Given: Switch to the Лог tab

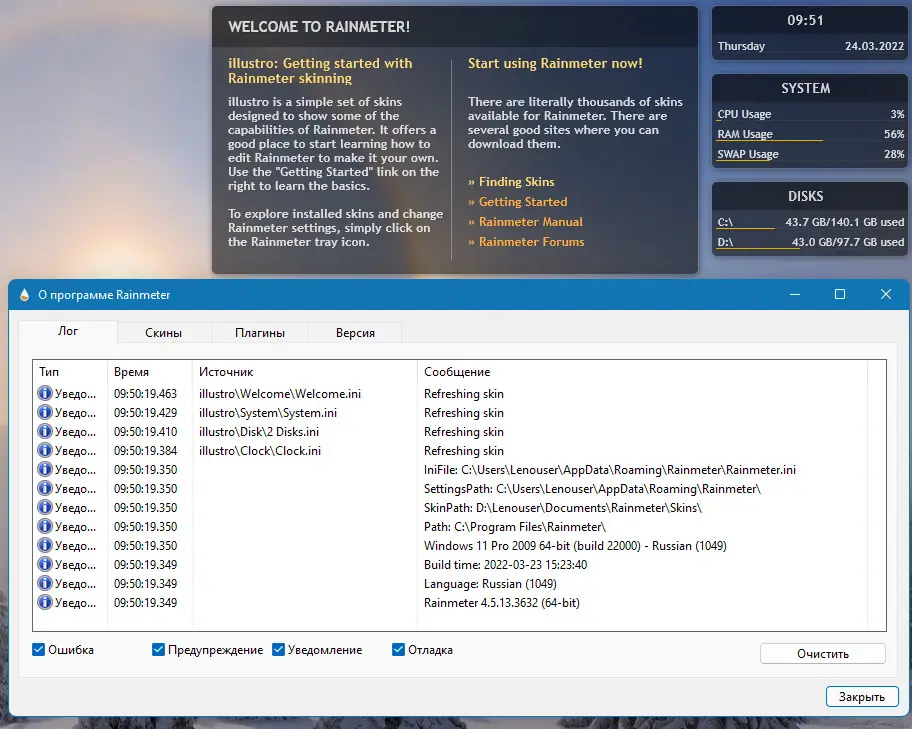Looking at the screenshot, I should [68, 331].
